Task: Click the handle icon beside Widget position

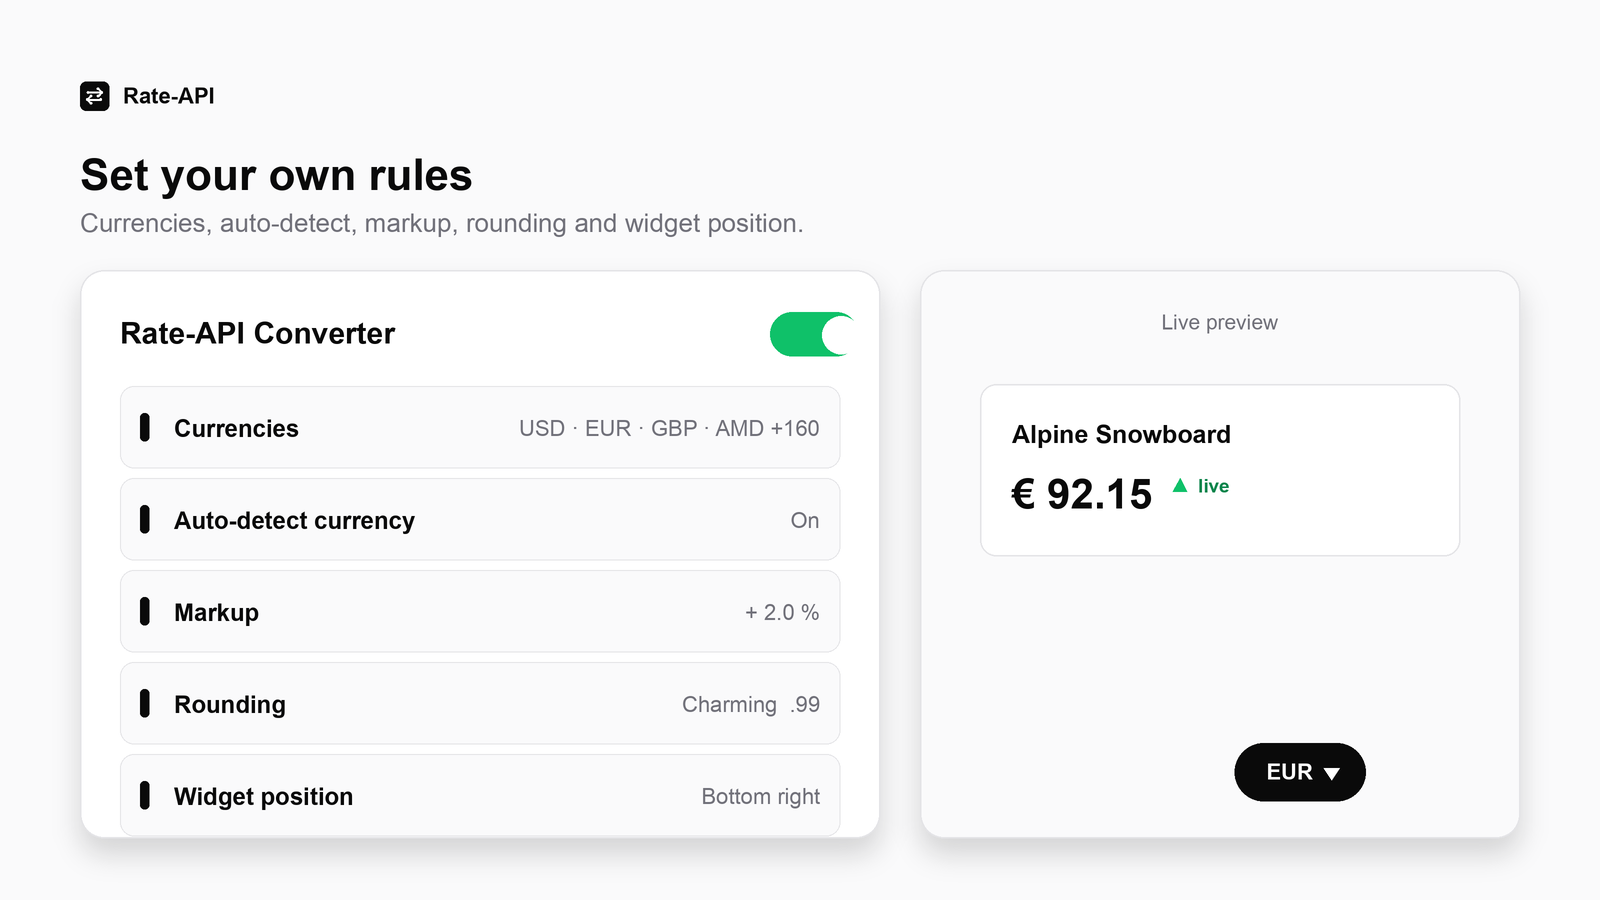Action: pyautogui.click(x=145, y=796)
